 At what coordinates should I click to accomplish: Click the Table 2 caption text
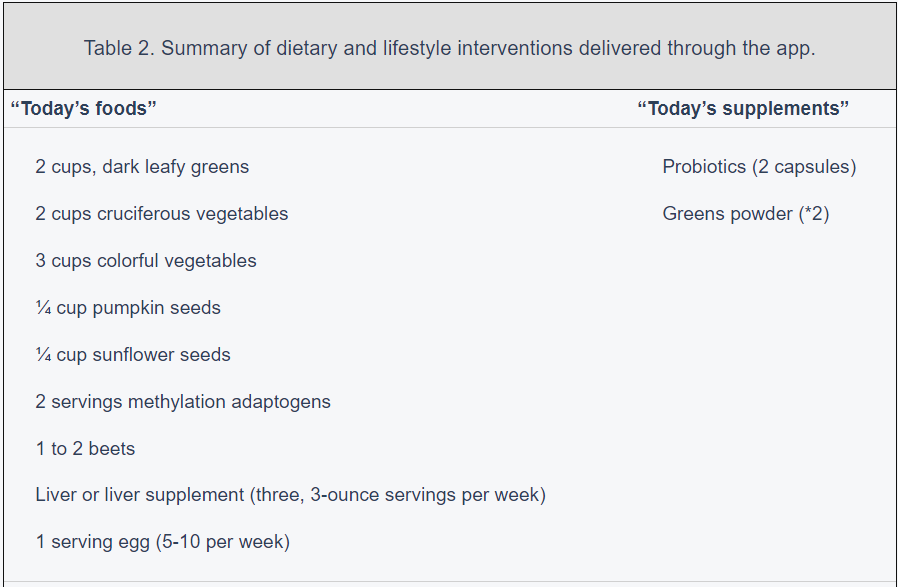click(449, 48)
